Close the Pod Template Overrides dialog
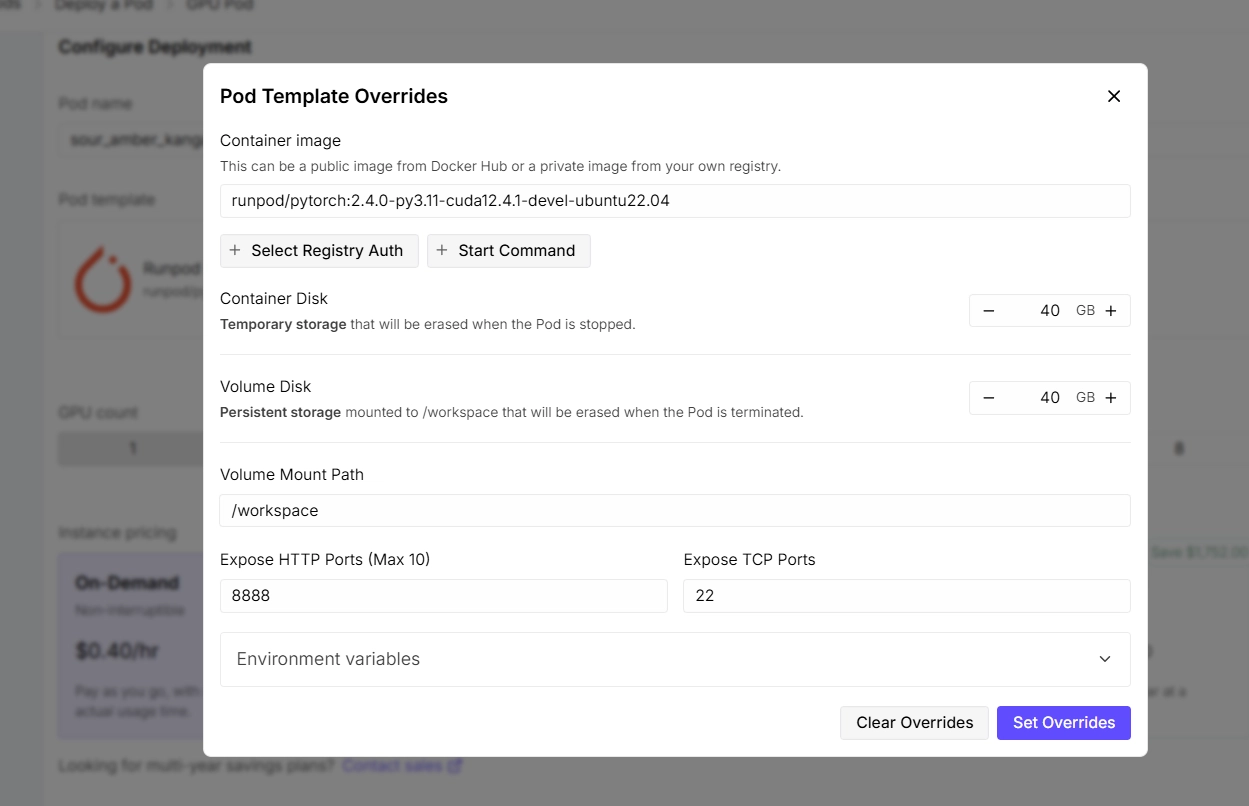The image size is (1249, 806). point(1114,96)
